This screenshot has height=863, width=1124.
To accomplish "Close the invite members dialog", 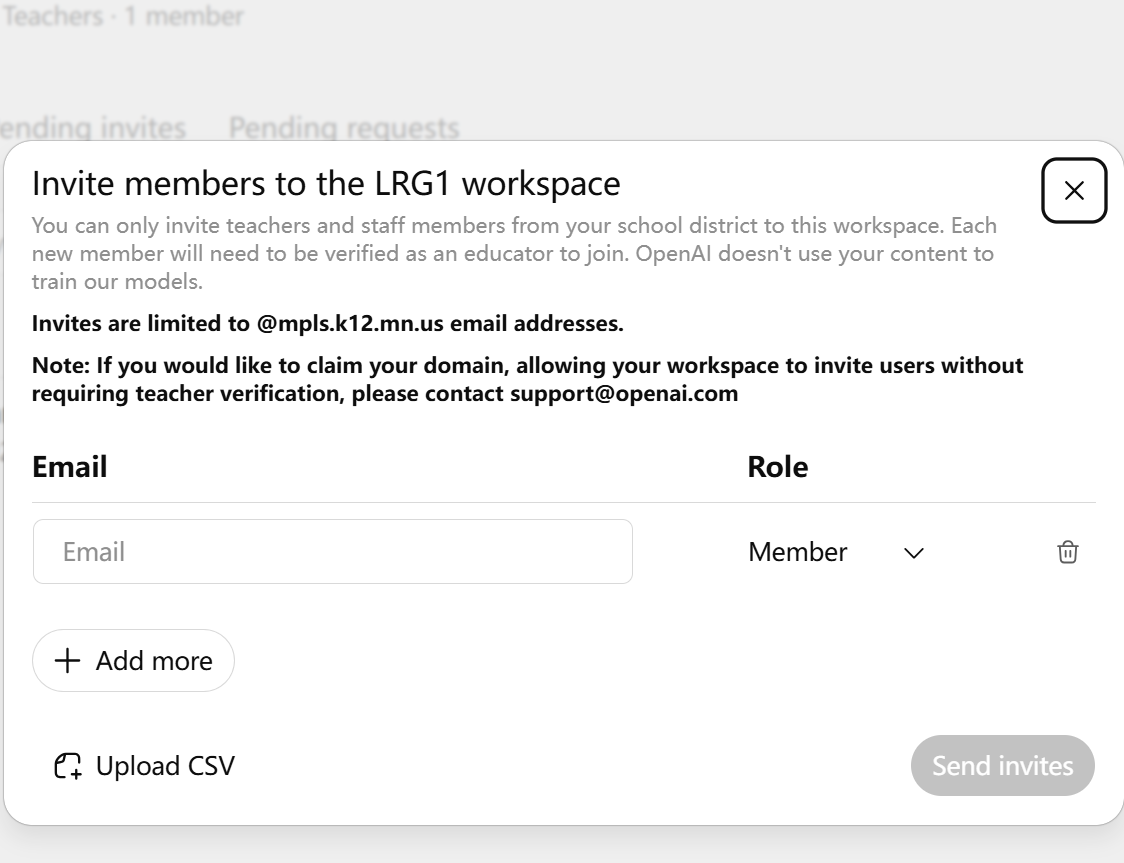I will (1074, 191).
